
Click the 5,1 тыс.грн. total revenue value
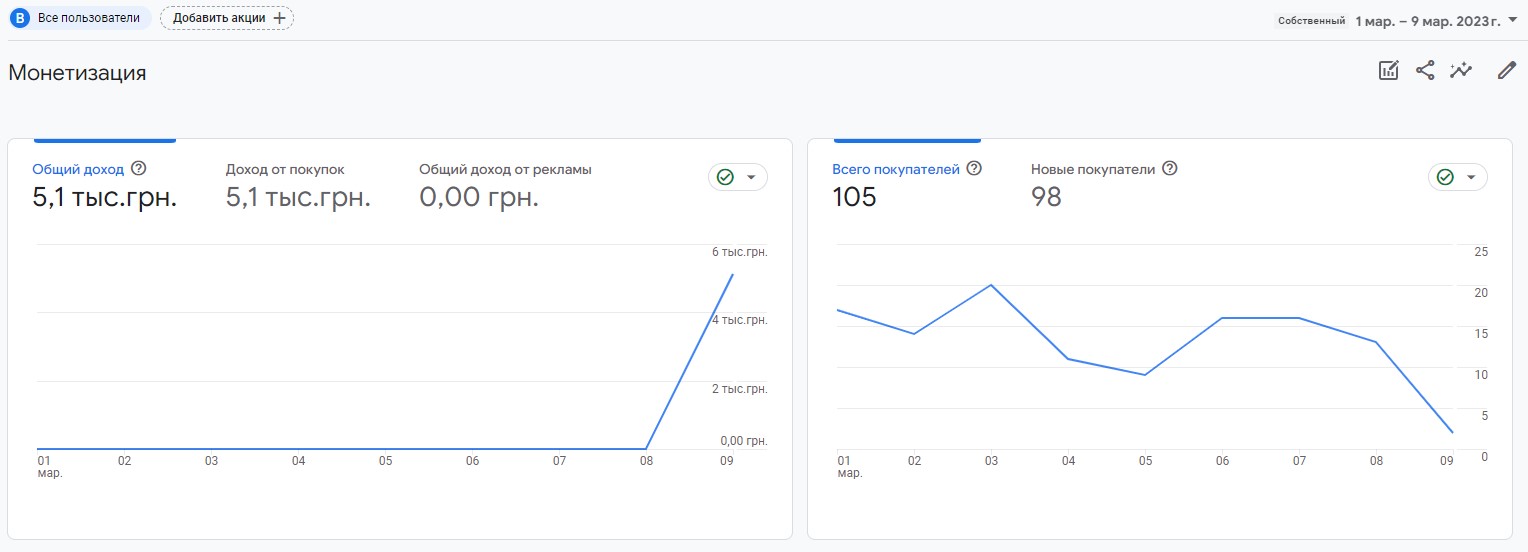[105, 197]
